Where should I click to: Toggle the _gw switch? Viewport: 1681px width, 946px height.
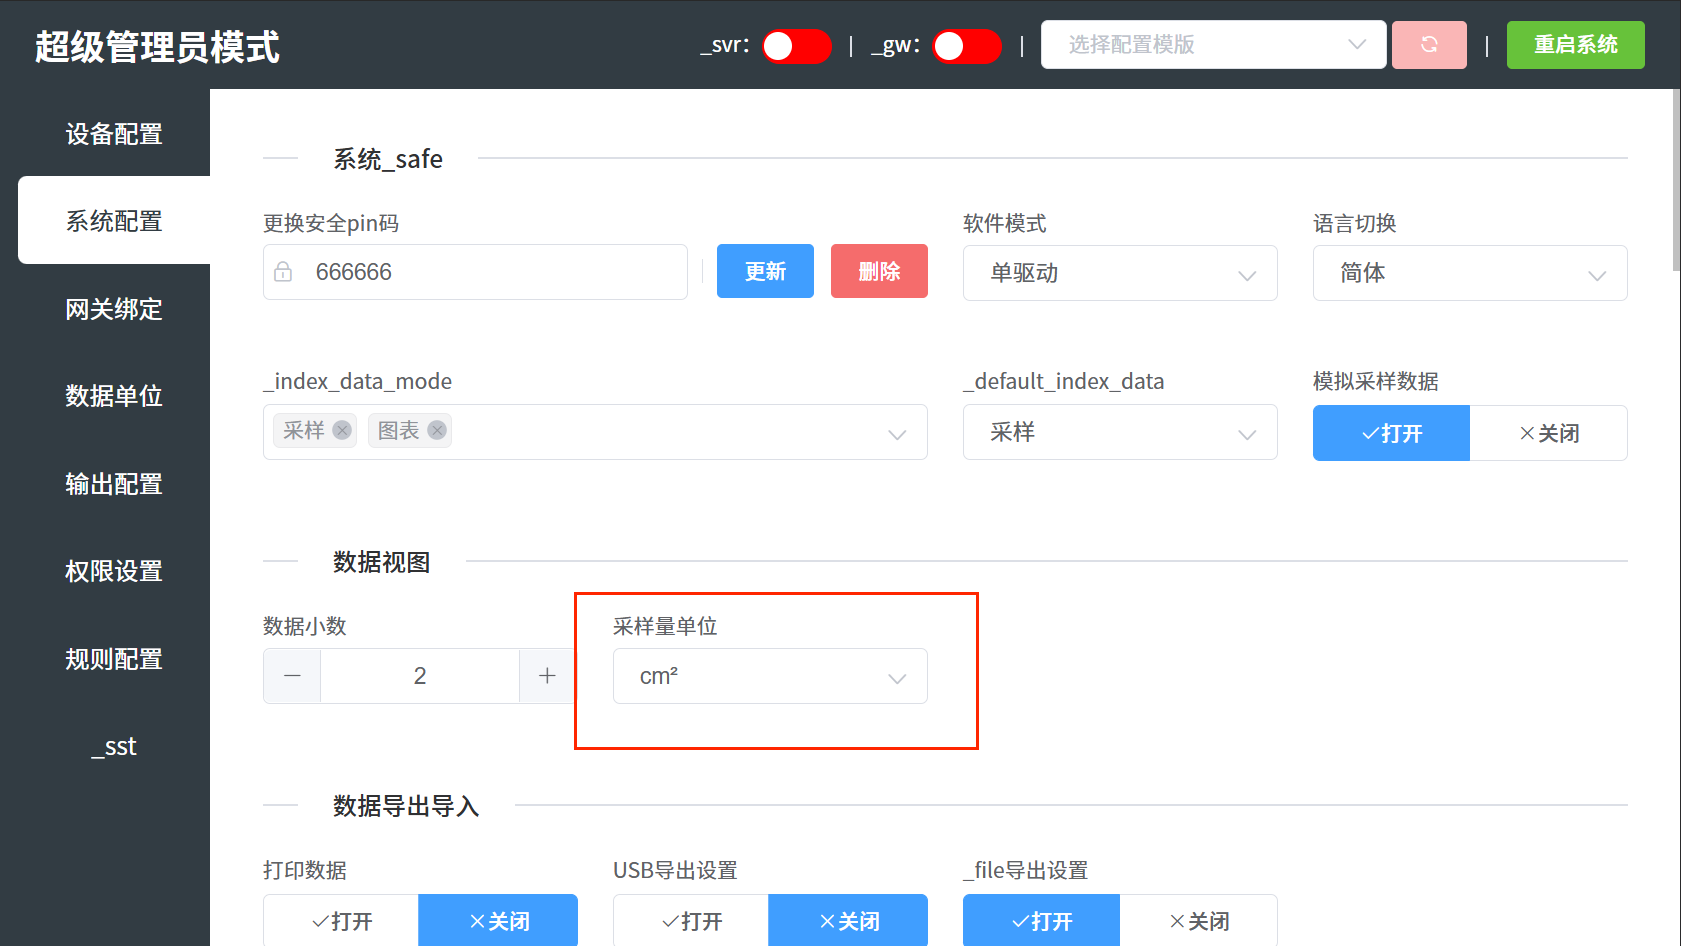[966, 46]
